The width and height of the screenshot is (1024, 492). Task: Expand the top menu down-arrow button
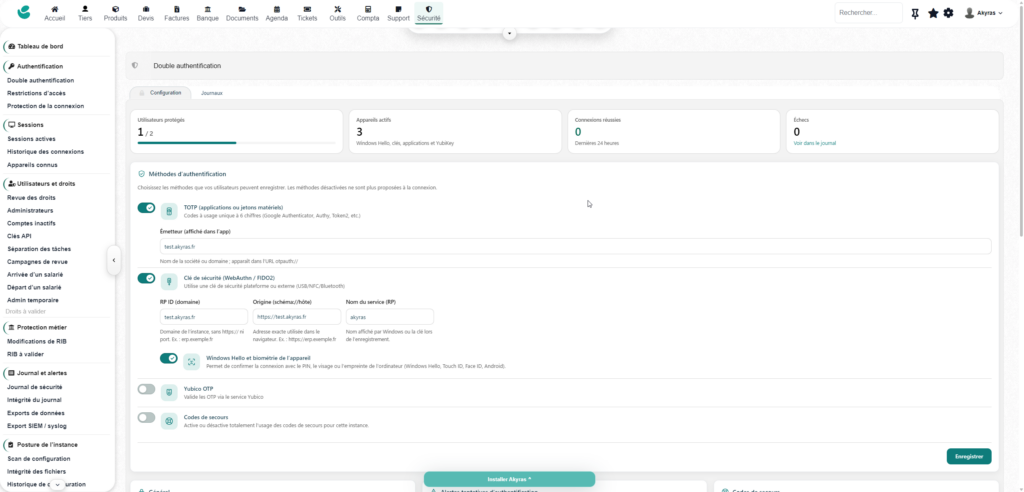point(510,33)
